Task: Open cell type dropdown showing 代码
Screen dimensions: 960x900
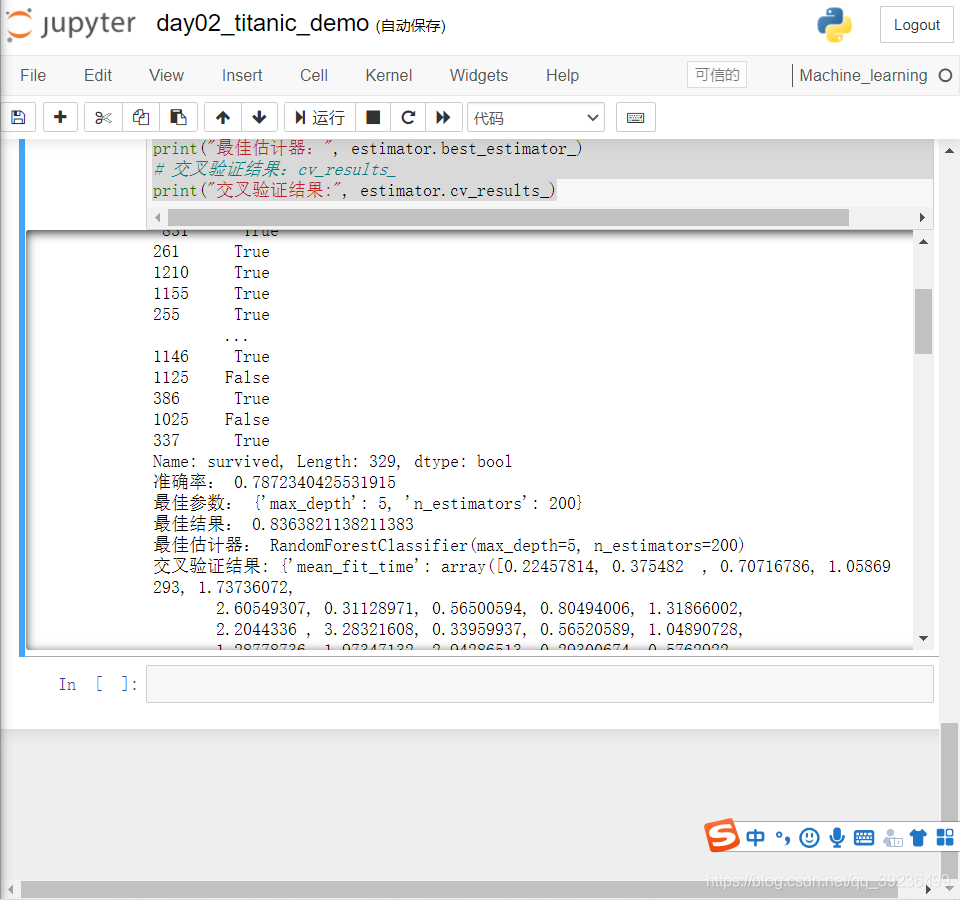Action: click(536, 117)
